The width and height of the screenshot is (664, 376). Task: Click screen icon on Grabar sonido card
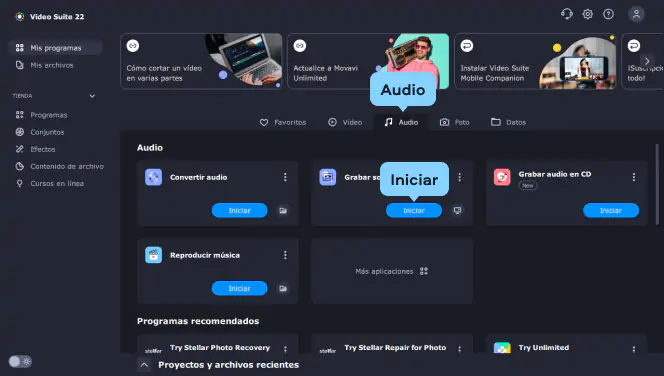tap(457, 210)
